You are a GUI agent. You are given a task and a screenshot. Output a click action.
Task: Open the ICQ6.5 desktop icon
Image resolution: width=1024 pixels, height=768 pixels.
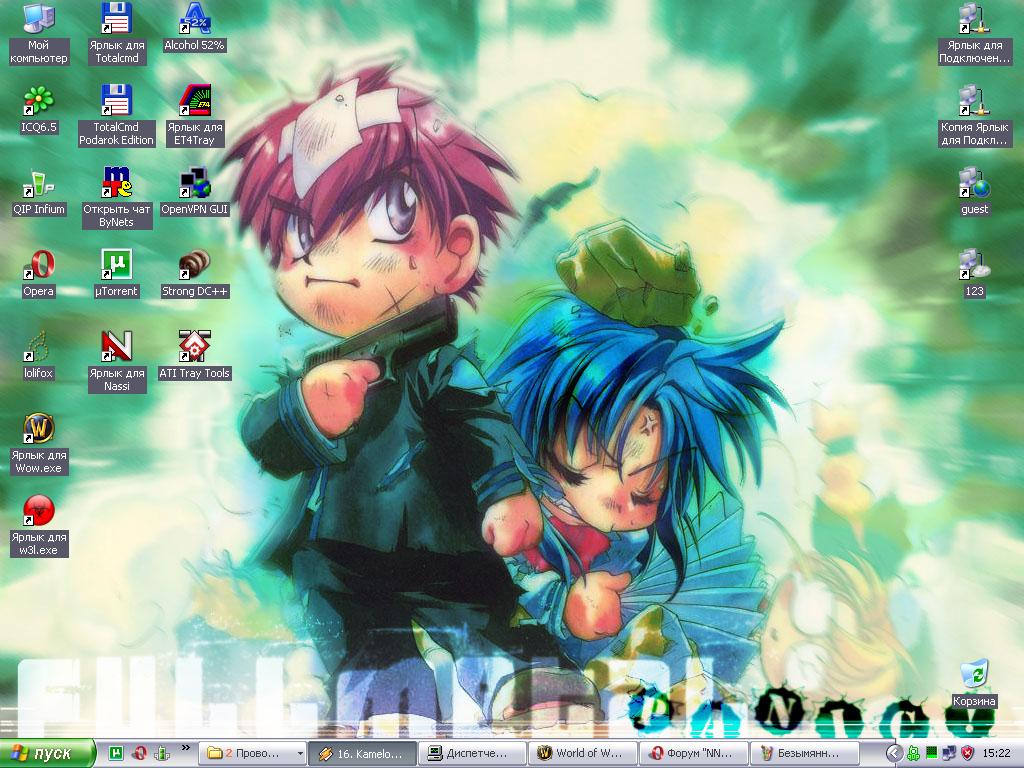[x=39, y=110]
